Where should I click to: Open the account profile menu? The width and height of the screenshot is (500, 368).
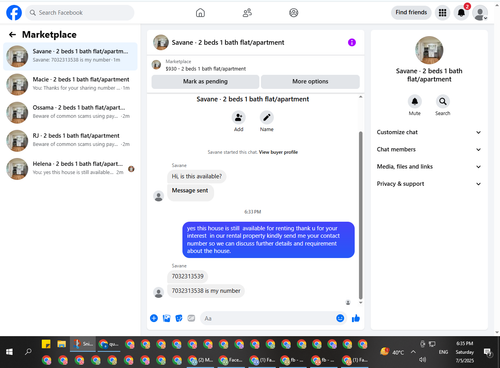pyautogui.click(x=480, y=13)
